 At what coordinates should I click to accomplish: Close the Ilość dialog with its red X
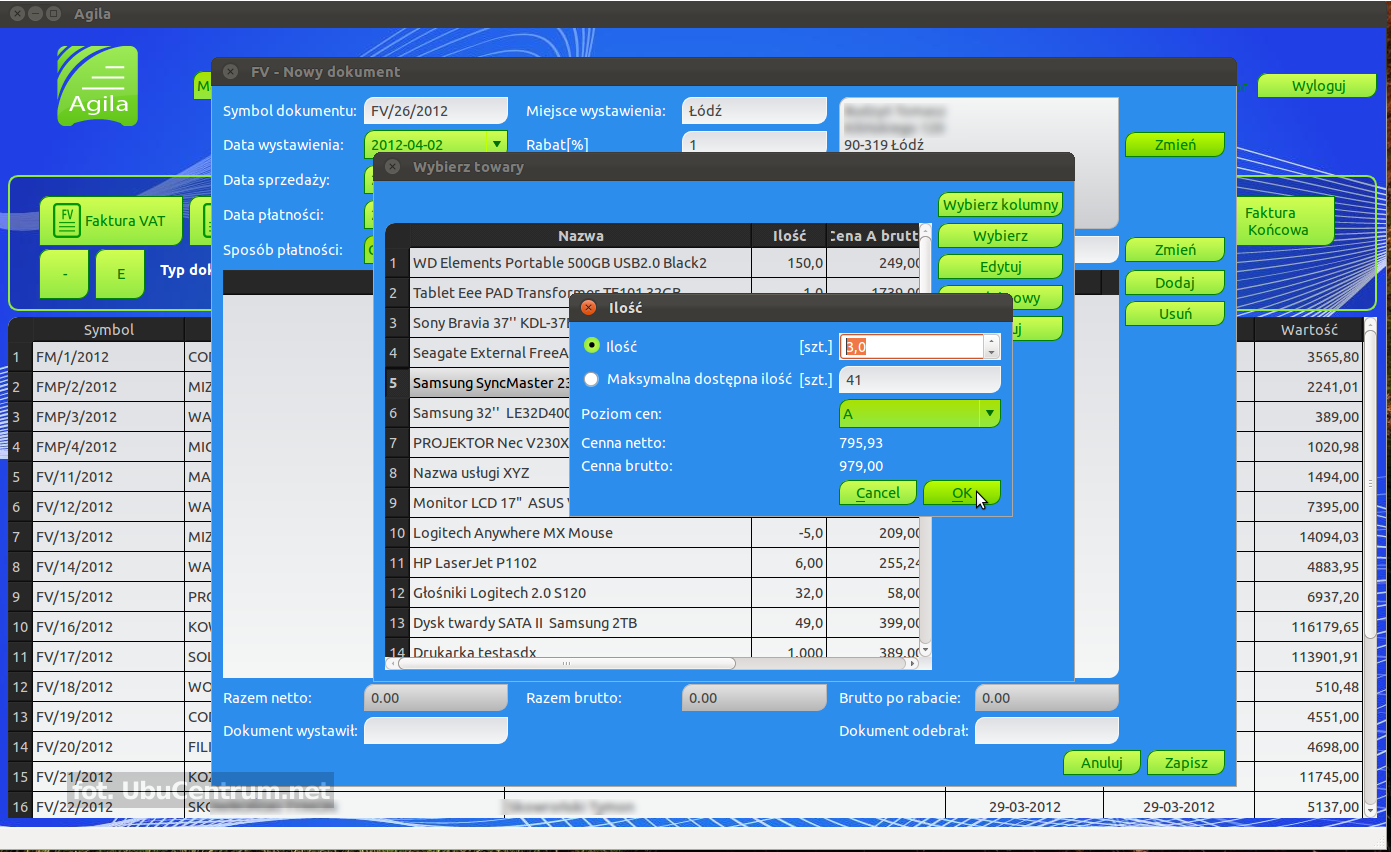588,308
